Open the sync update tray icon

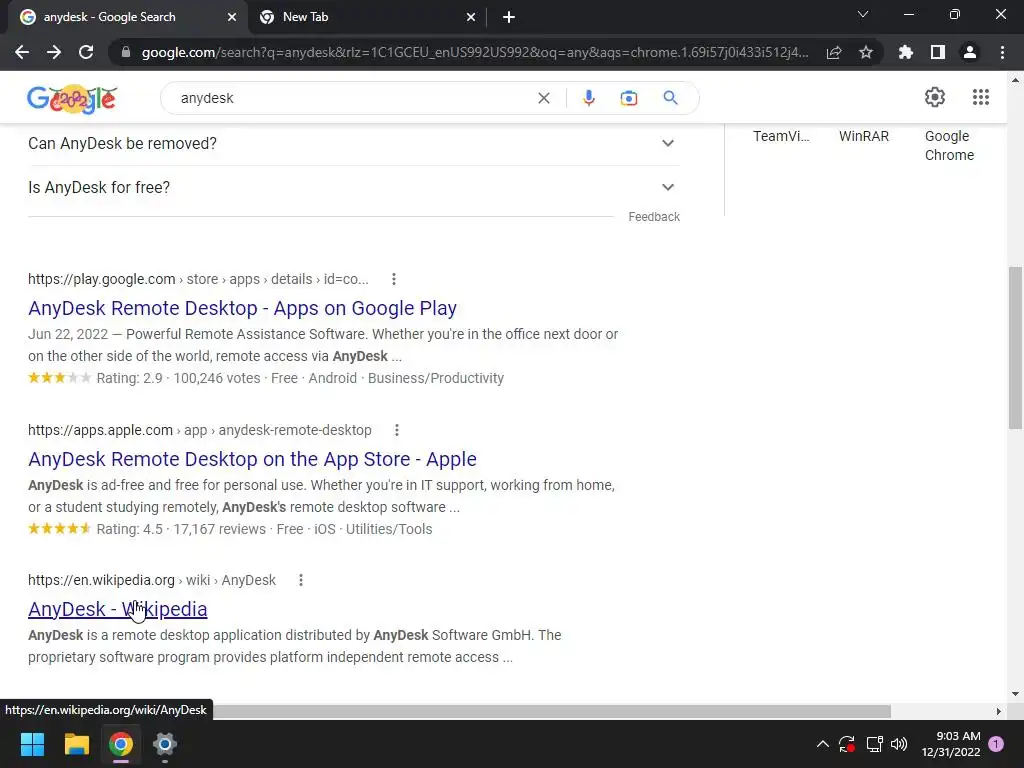[847, 744]
